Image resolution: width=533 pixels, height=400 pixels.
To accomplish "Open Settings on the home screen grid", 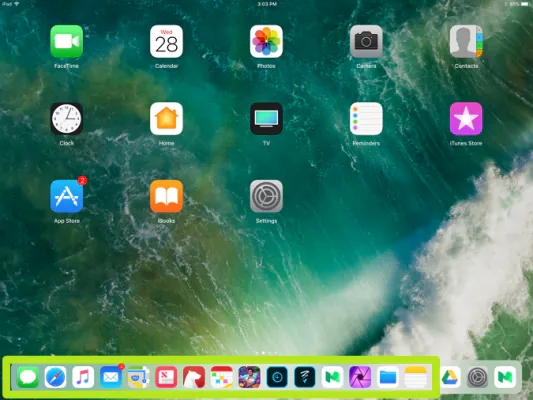I will click(266, 196).
